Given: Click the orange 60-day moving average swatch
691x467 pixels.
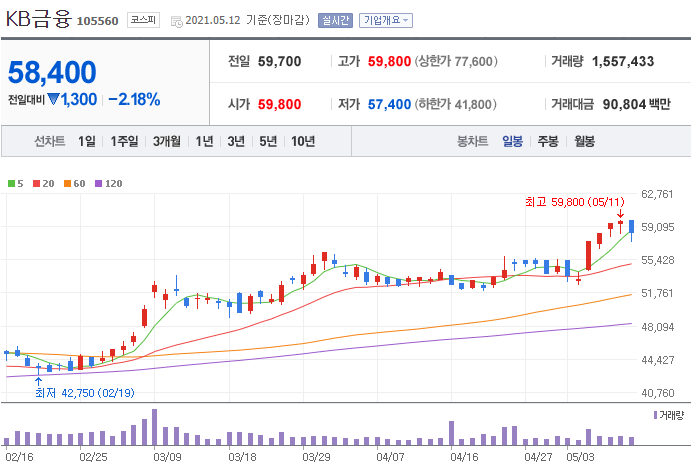Looking at the screenshot, I should click(x=67, y=184).
